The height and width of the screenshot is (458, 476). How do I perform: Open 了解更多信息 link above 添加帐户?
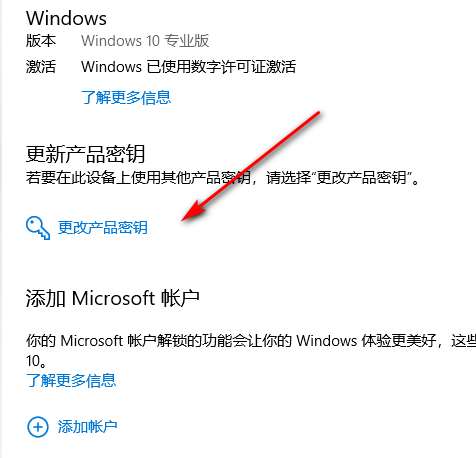coord(71,380)
